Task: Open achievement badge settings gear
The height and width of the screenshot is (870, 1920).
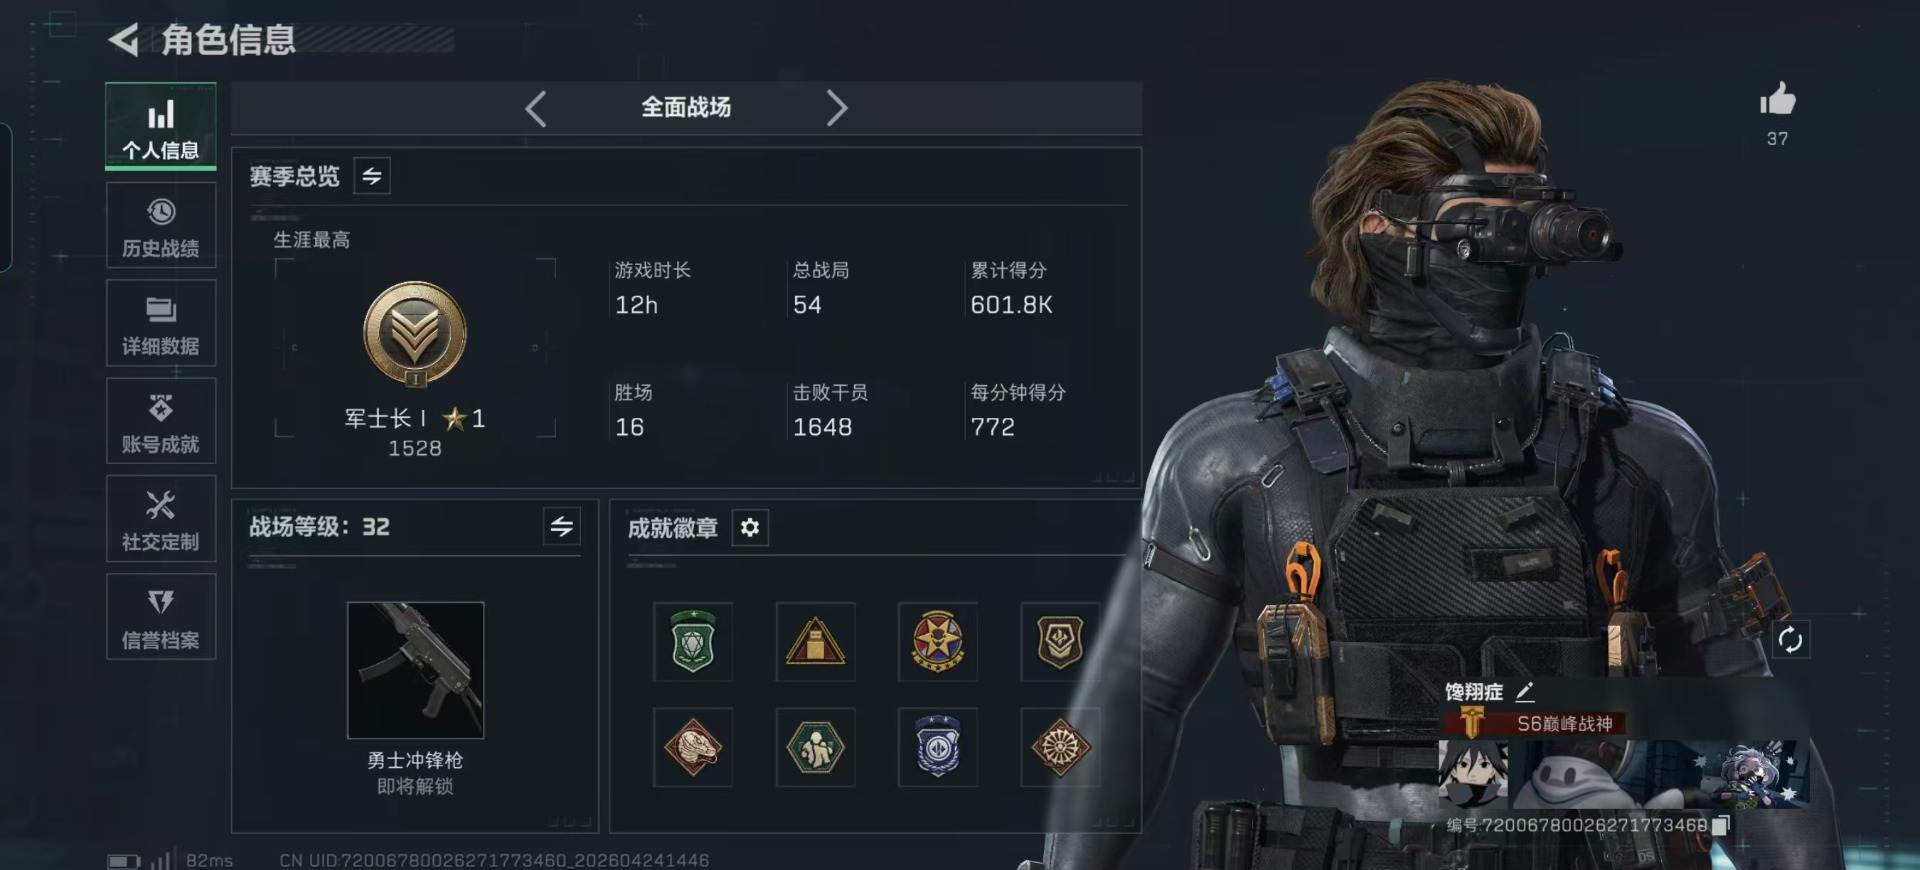Action: pyautogui.click(x=750, y=527)
